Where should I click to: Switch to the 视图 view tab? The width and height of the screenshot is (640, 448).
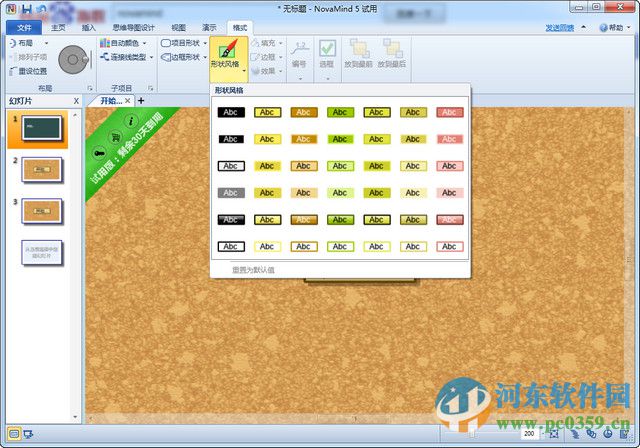[x=178, y=28]
